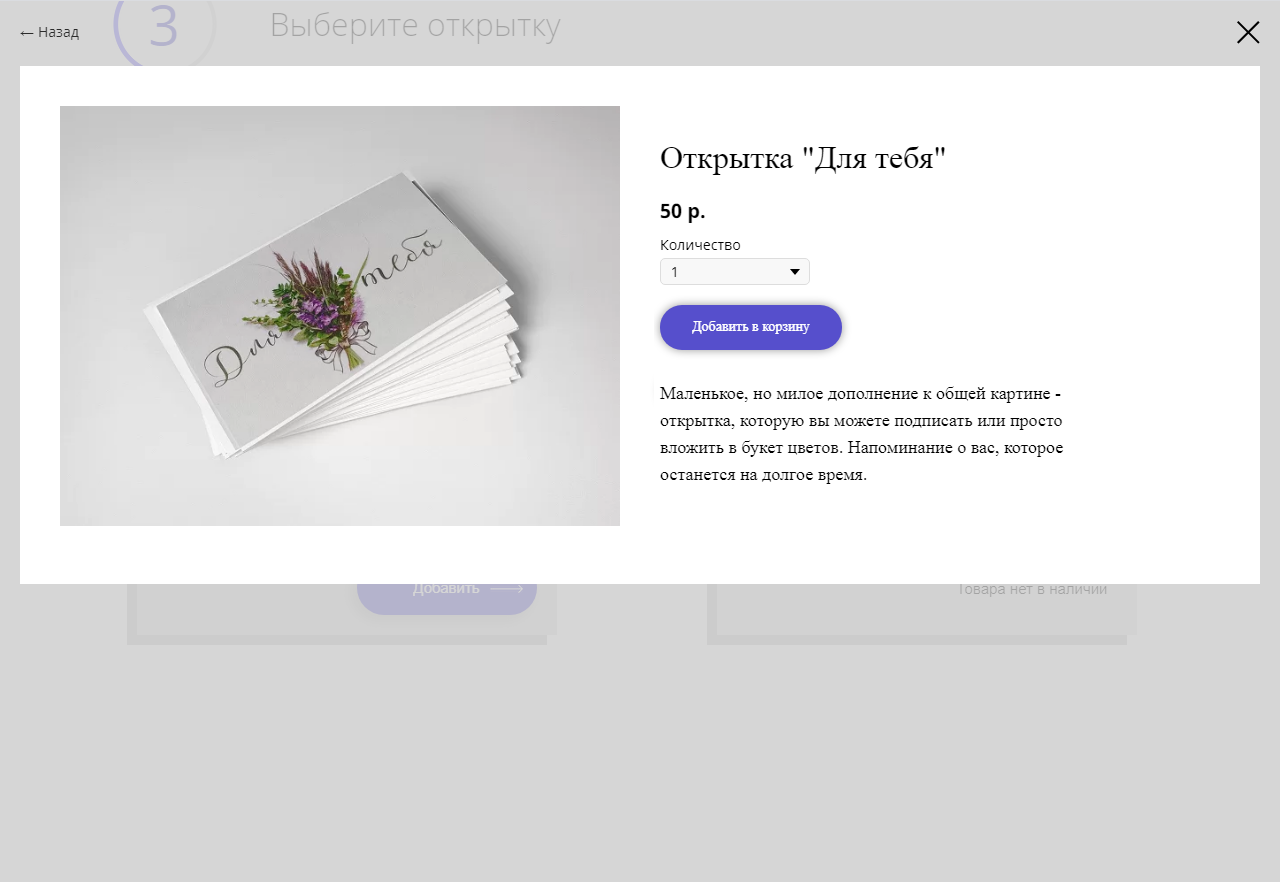The height and width of the screenshot is (882, 1280).
Task: Click the product description paragraph
Action: point(861,433)
